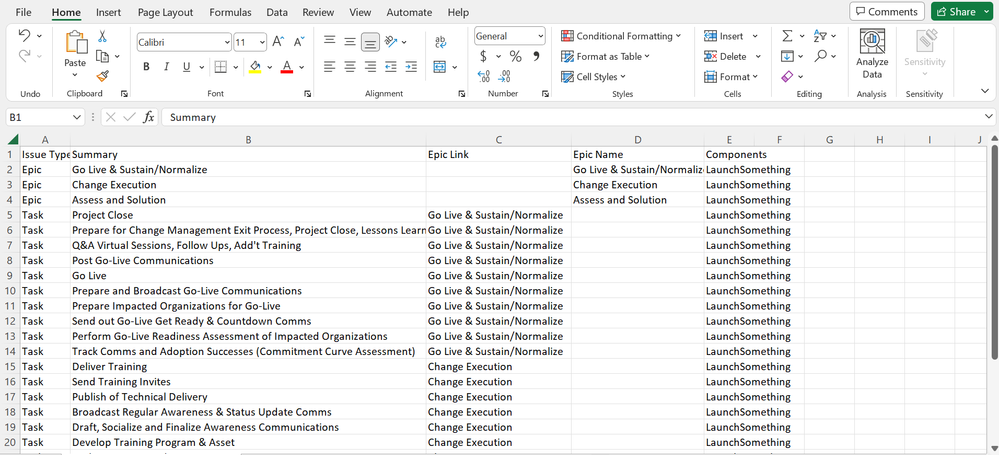Click the Select All corner triangle

pyautogui.click(x=13, y=139)
